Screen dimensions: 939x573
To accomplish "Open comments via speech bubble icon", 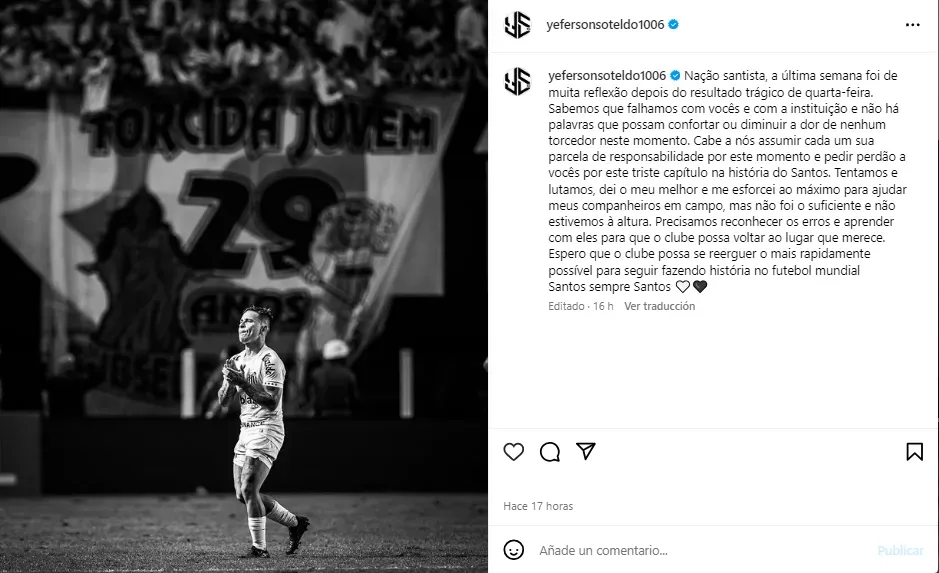I will tap(549, 452).
